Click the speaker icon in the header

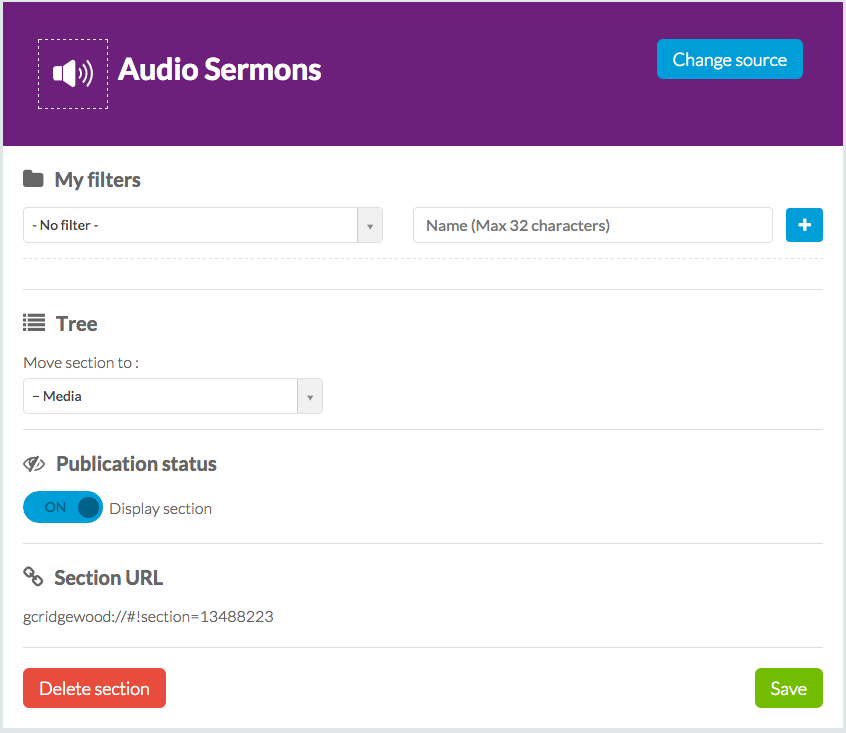73,74
